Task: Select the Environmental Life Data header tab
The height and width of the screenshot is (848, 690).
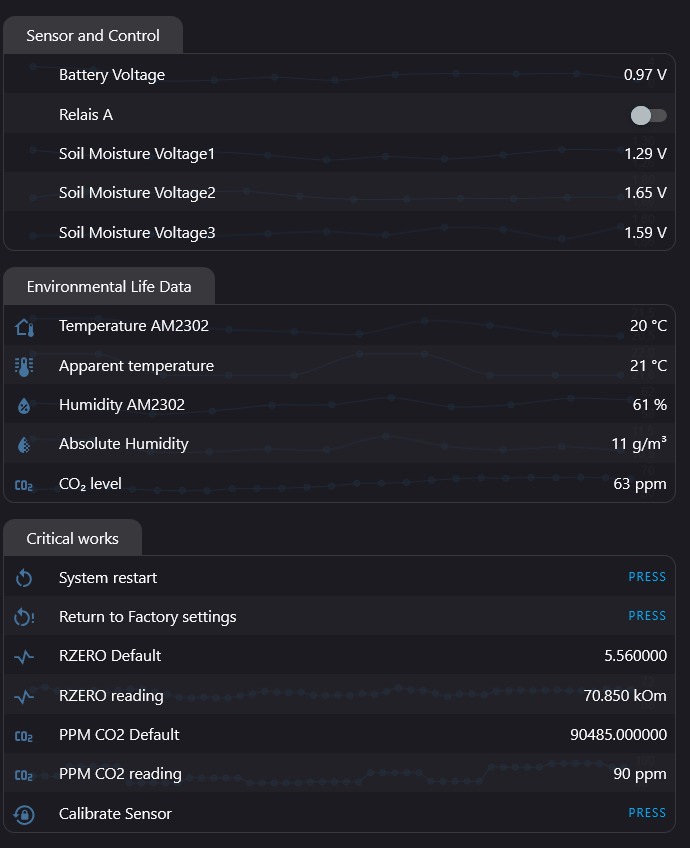Action: coord(109,287)
